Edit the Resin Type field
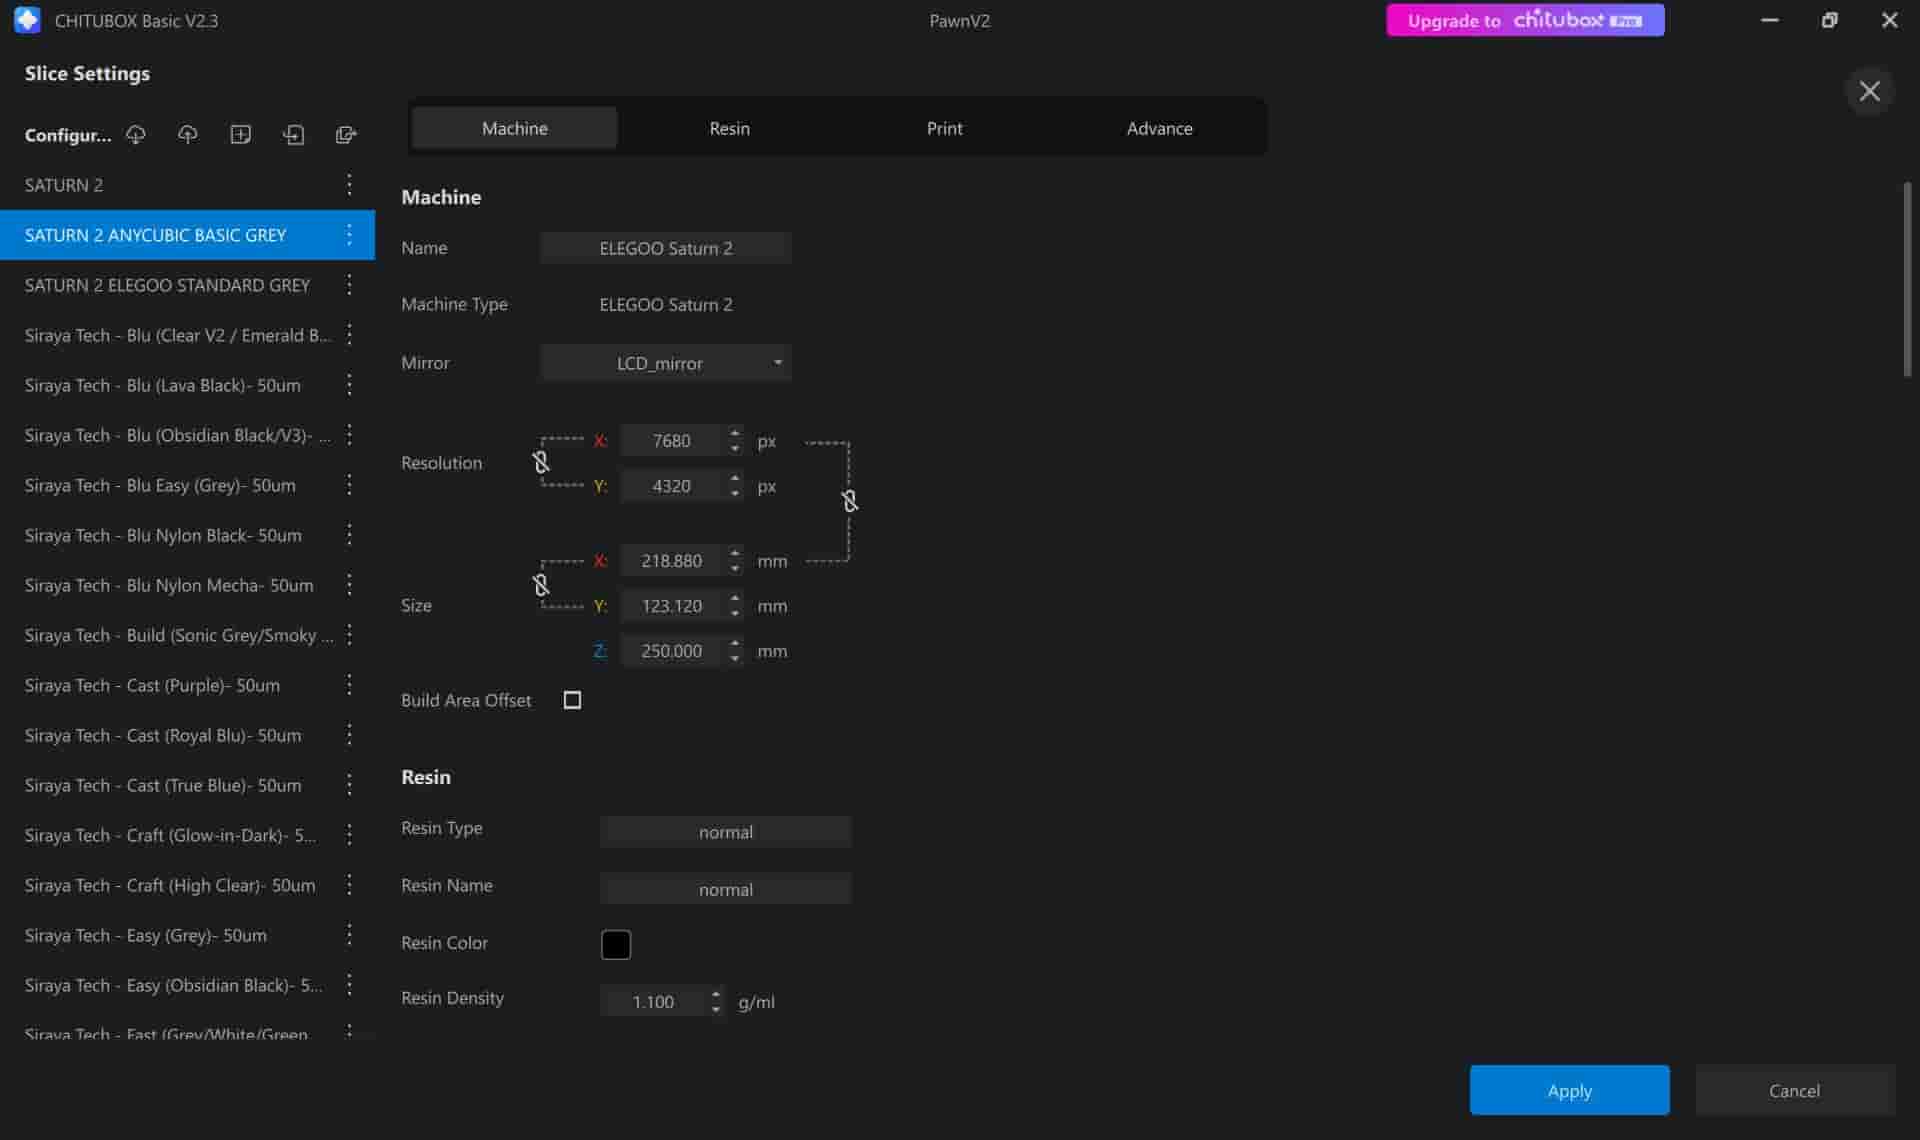This screenshot has height=1140, width=1920. click(x=725, y=832)
